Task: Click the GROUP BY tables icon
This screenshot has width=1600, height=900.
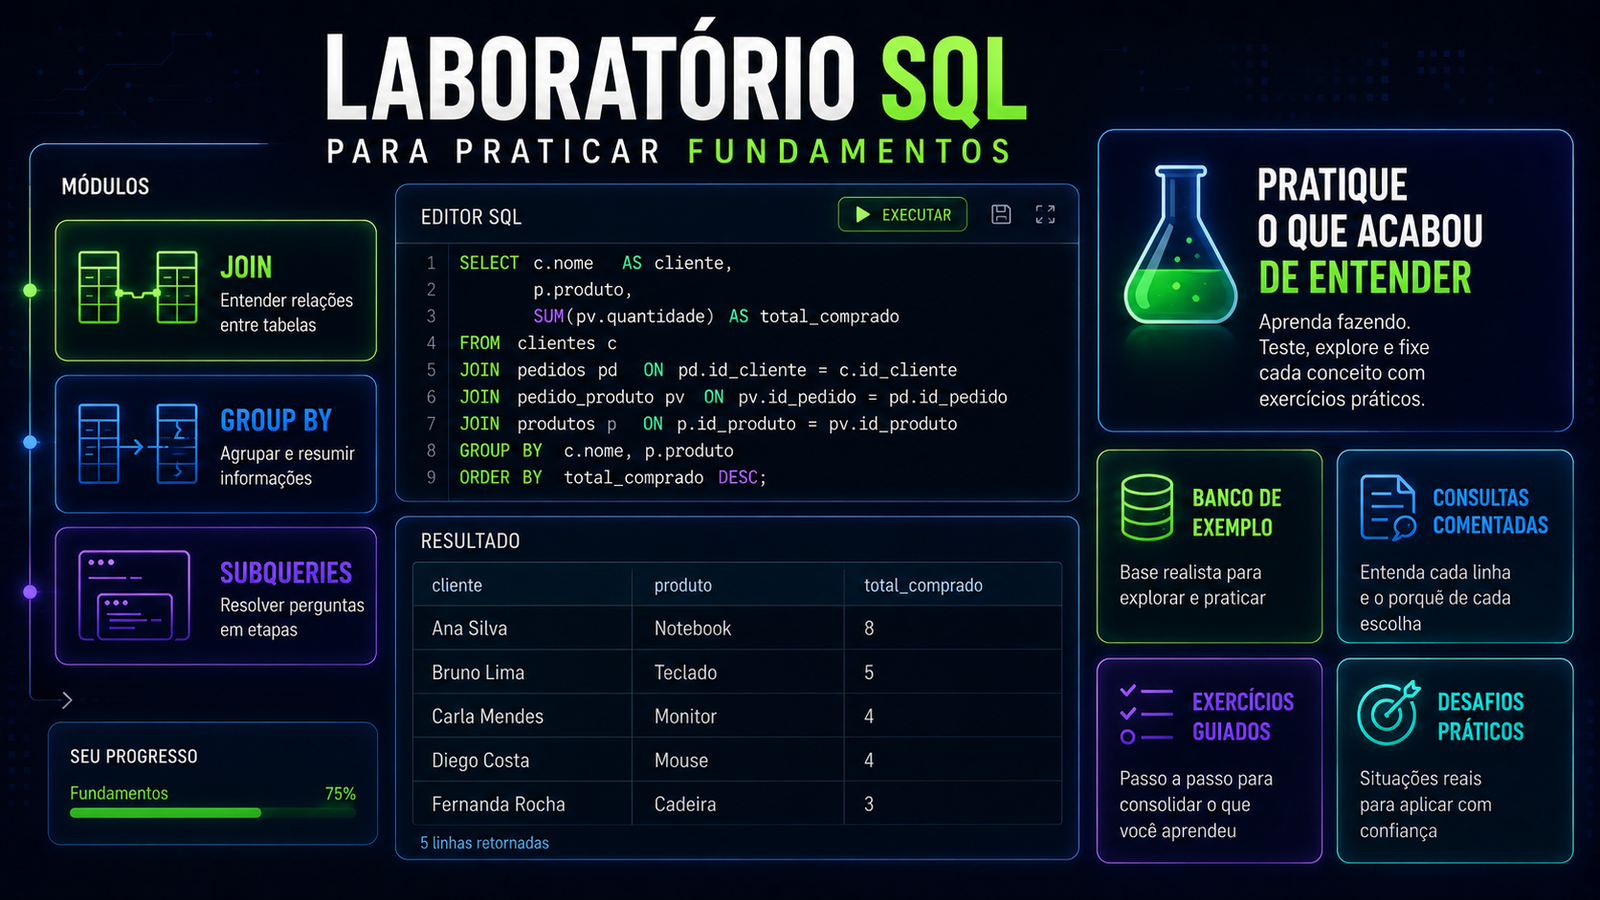Action: click(x=138, y=443)
